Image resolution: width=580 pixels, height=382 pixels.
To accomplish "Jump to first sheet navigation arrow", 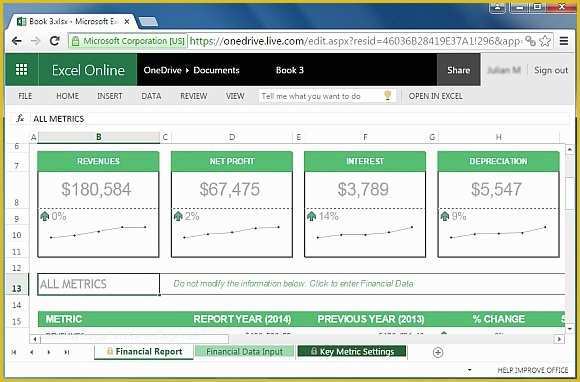I will [14, 352].
